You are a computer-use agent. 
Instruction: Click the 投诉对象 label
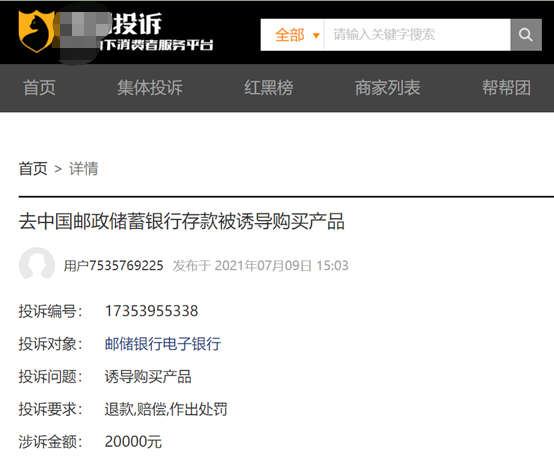click(x=51, y=344)
